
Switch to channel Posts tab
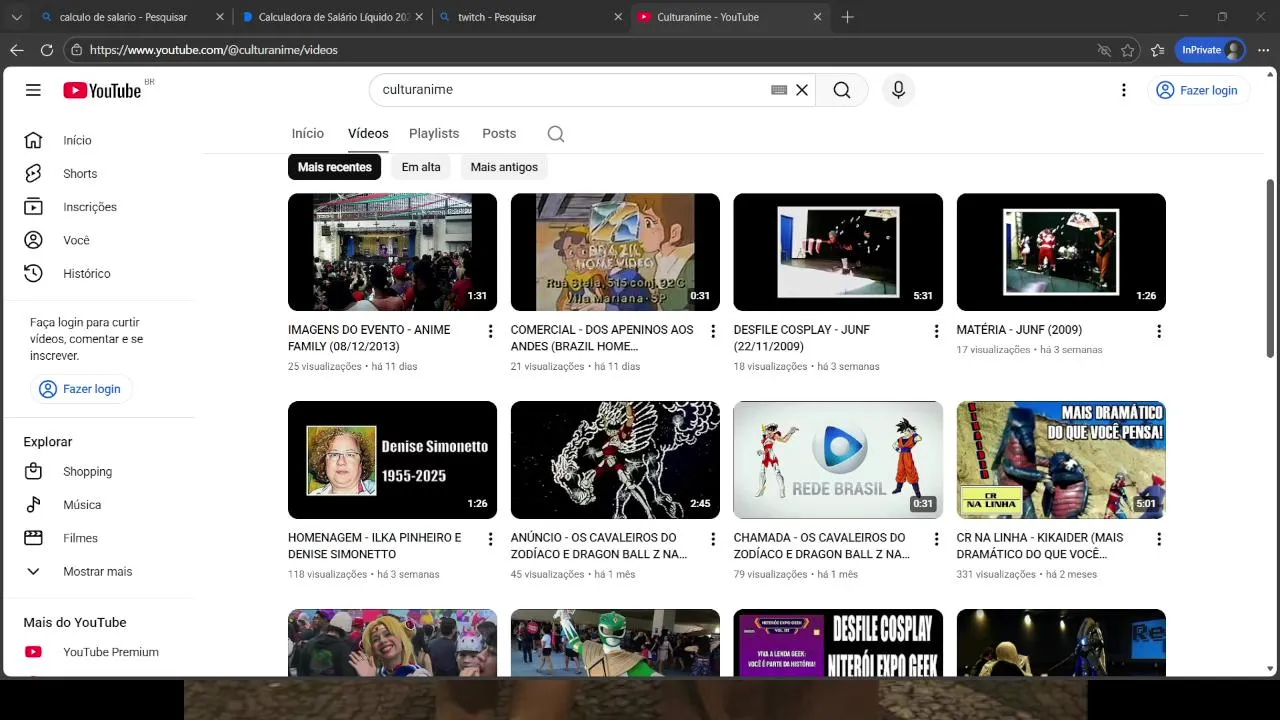pyautogui.click(x=499, y=133)
